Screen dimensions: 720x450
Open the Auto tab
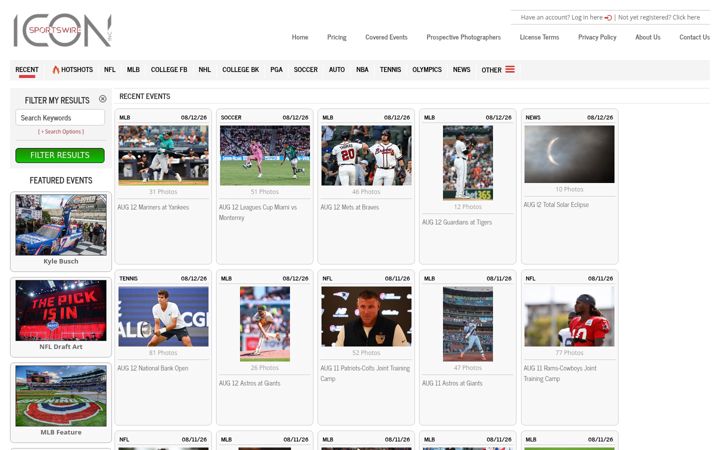[x=337, y=69]
